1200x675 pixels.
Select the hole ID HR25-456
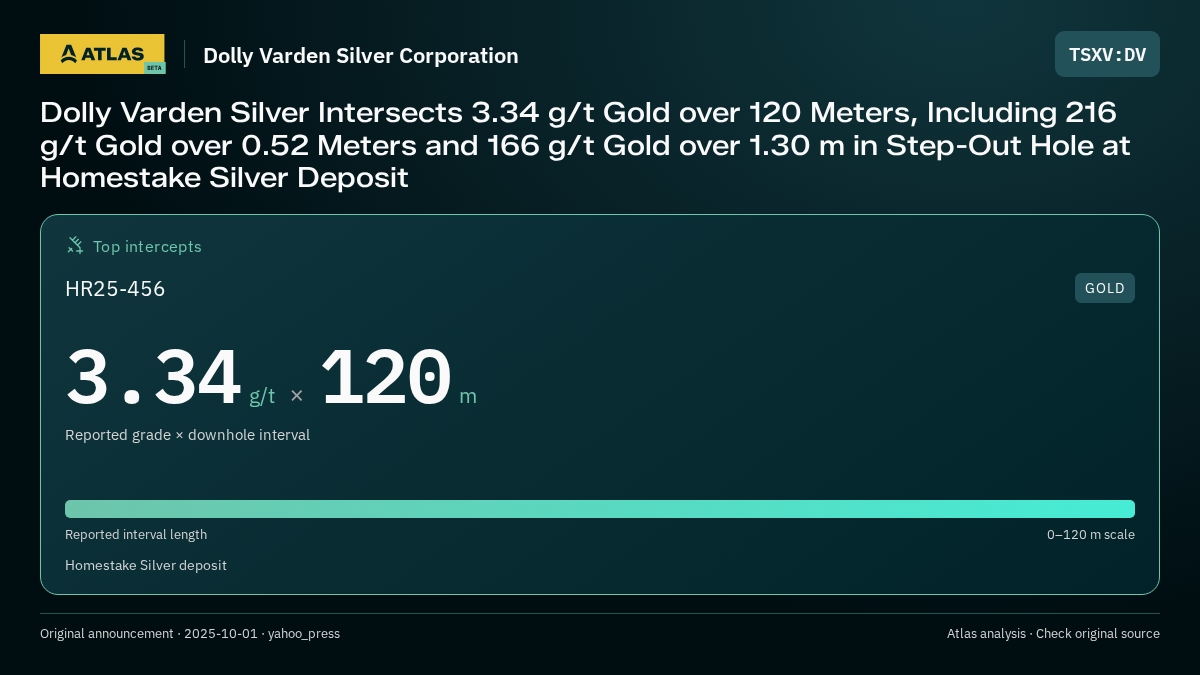(x=115, y=289)
